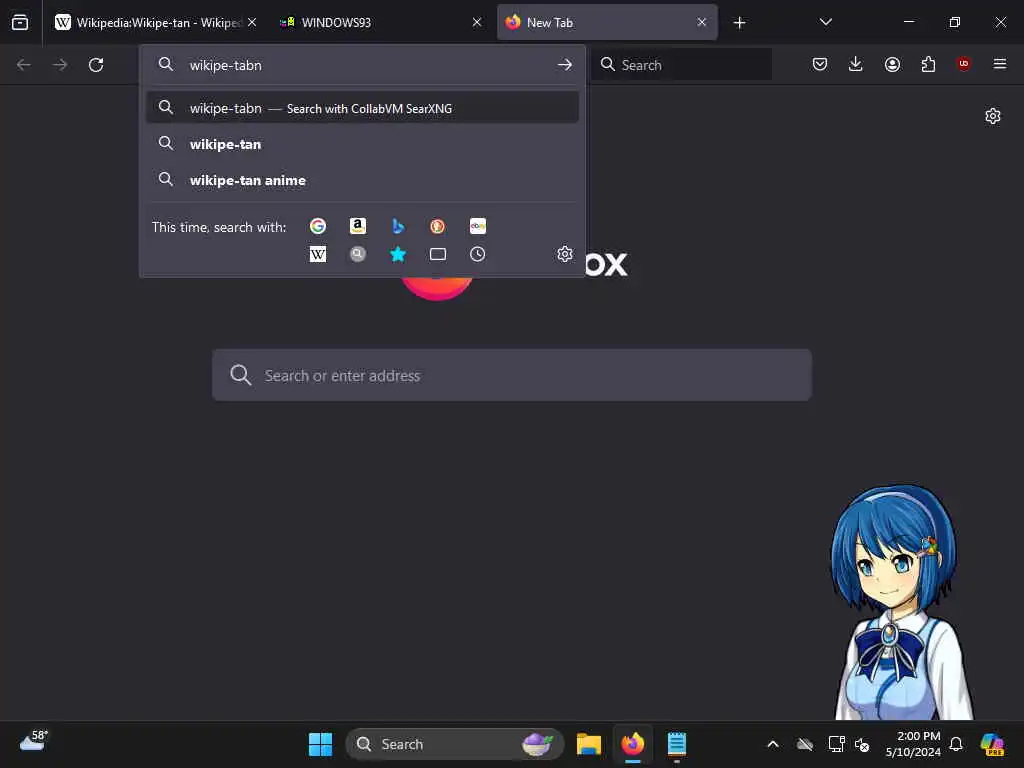The height and width of the screenshot is (768, 1024).
Task: Open the Firefox application menu
Action: tap(999, 64)
